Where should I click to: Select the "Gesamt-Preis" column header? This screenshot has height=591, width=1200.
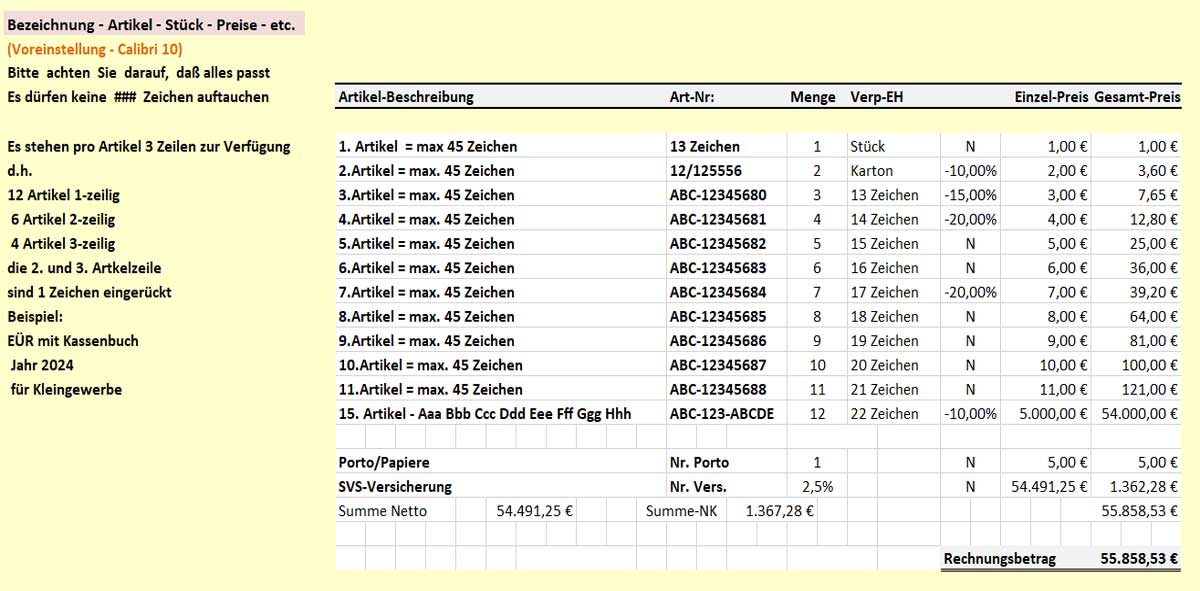[x=1138, y=97]
